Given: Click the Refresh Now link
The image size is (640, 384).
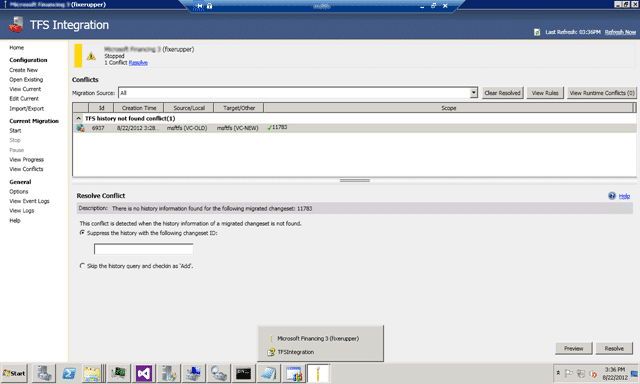Looking at the screenshot, I should coord(620,32).
